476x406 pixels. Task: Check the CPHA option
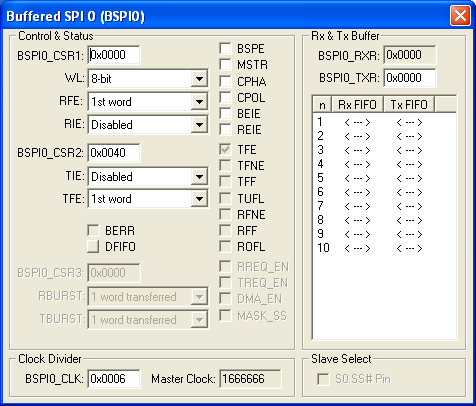225,81
